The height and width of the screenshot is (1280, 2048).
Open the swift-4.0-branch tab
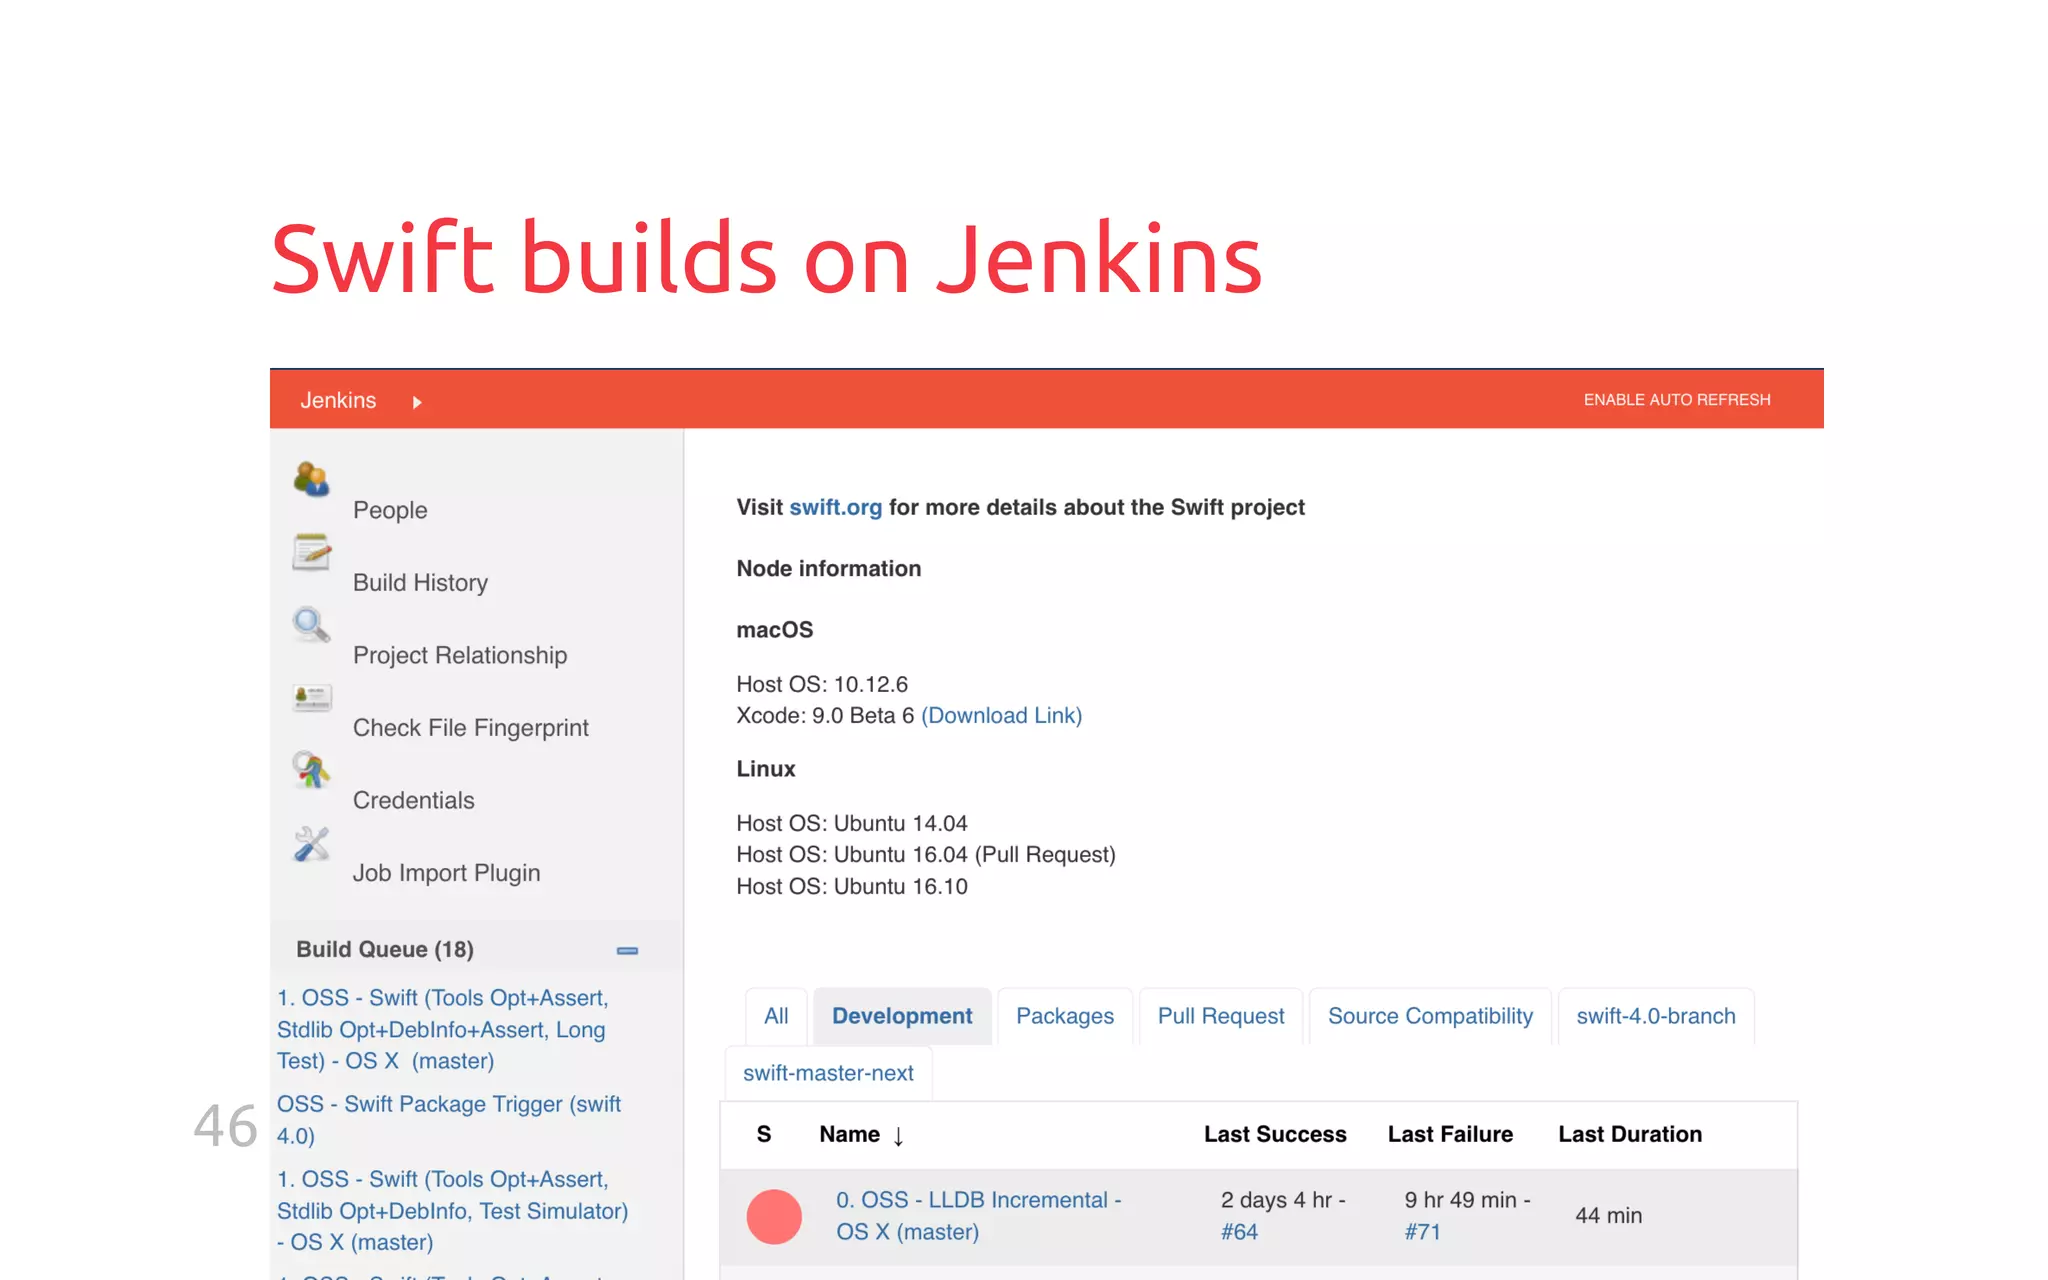1656,1016
